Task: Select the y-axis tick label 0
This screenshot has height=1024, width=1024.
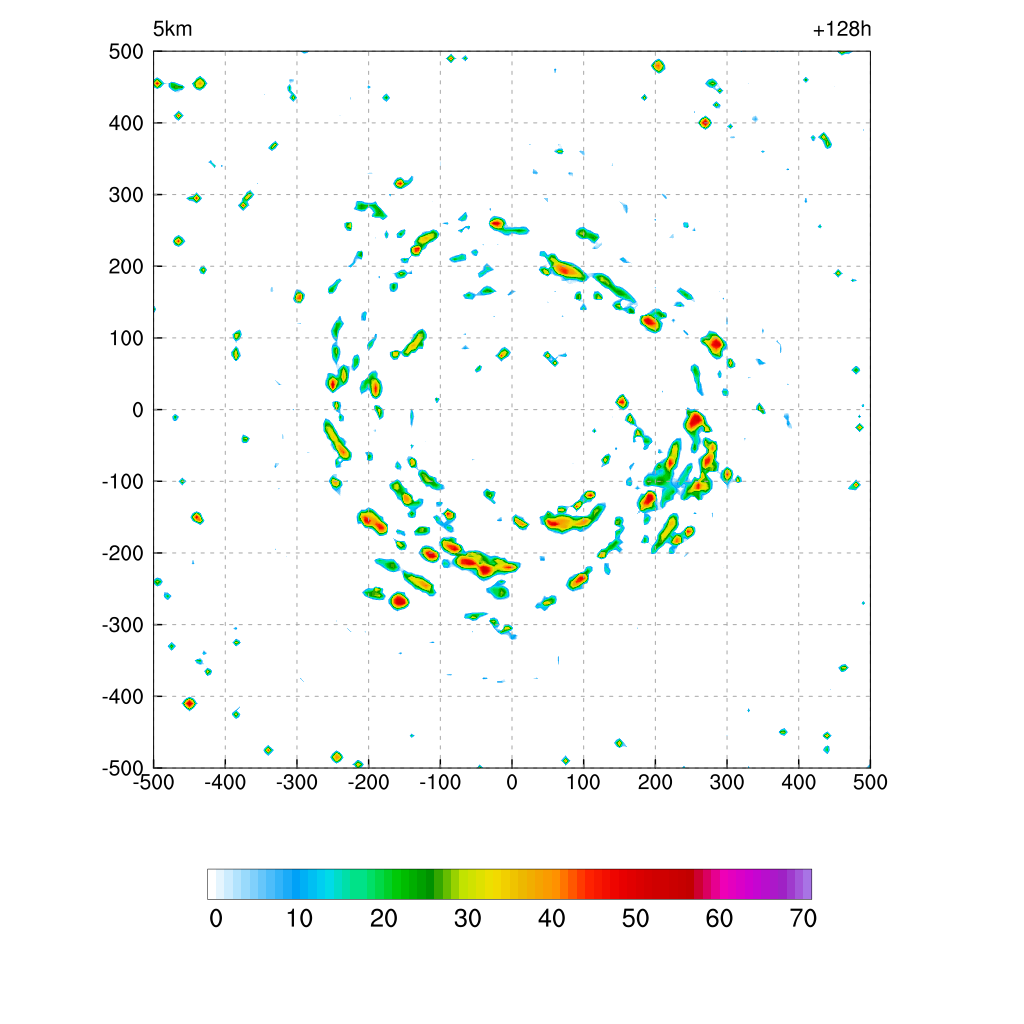Action: (138, 410)
